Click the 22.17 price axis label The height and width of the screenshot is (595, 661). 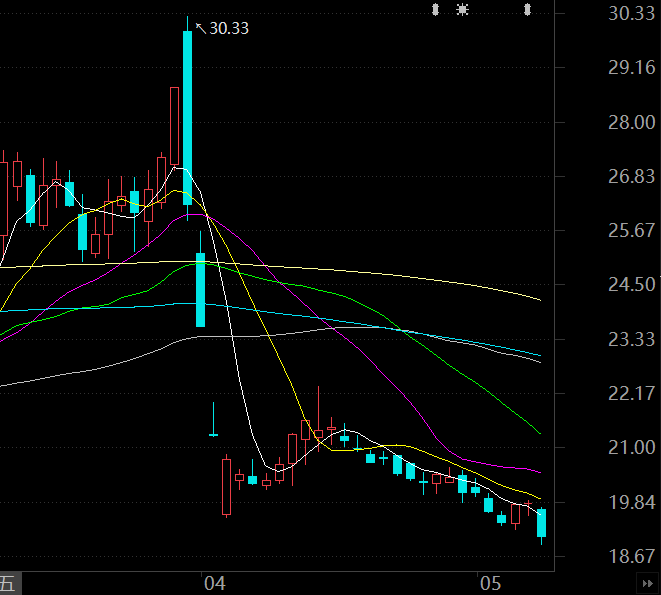coord(631,393)
